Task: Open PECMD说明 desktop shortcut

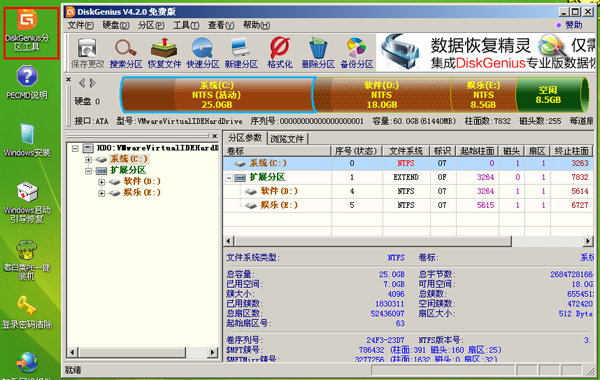Action: [x=27, y=82]
